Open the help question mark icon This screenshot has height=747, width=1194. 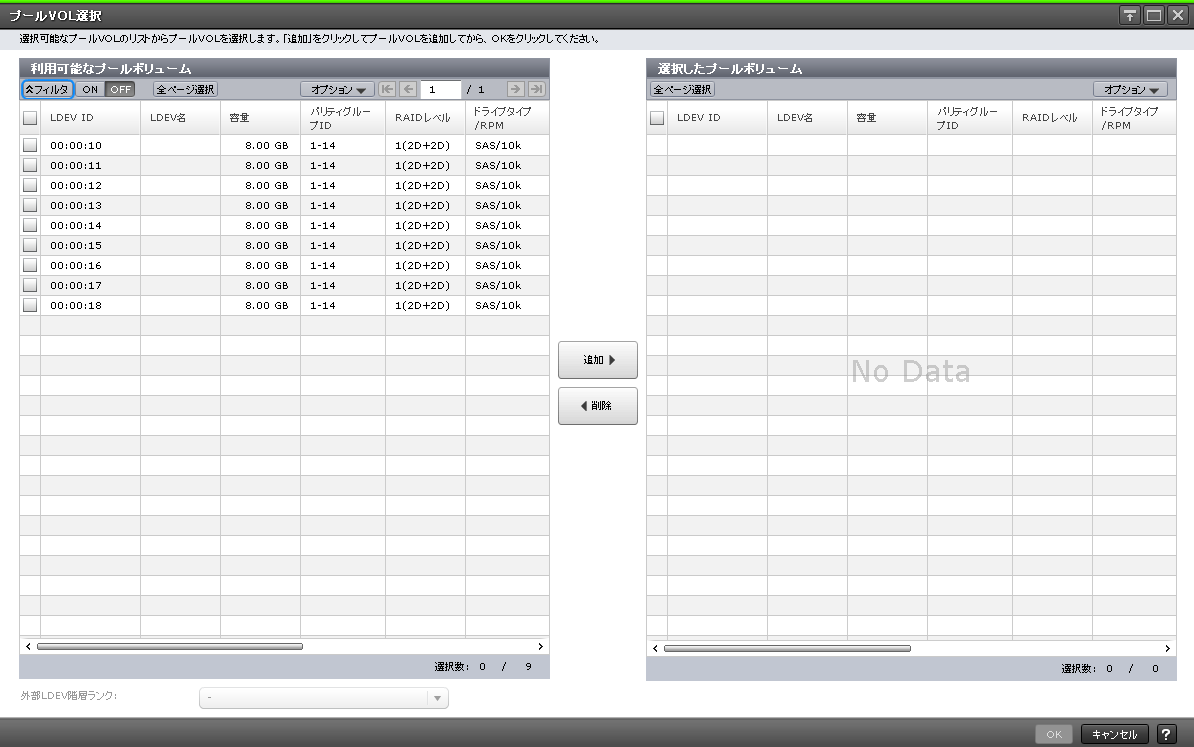[x=1166, y=734]
